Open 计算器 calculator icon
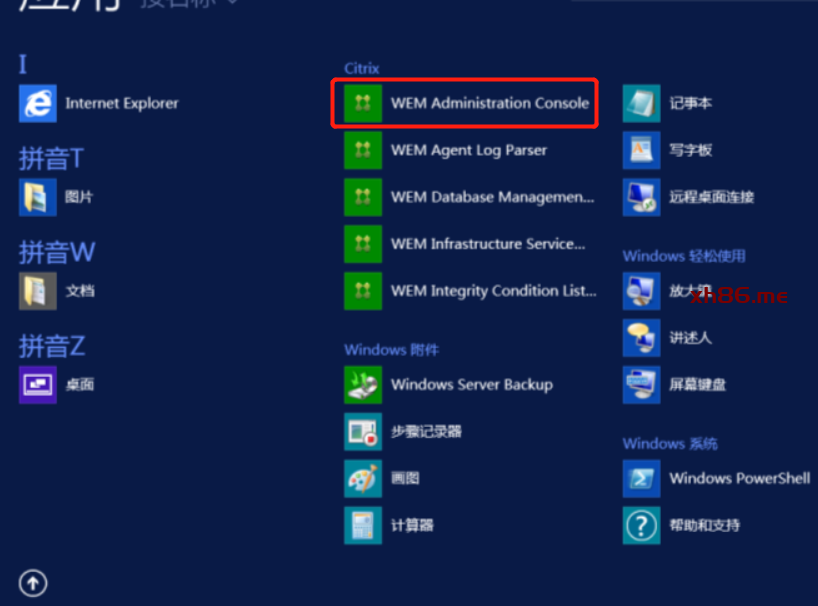This screenshot has height=606, width=818. click(x=363, y=525)
